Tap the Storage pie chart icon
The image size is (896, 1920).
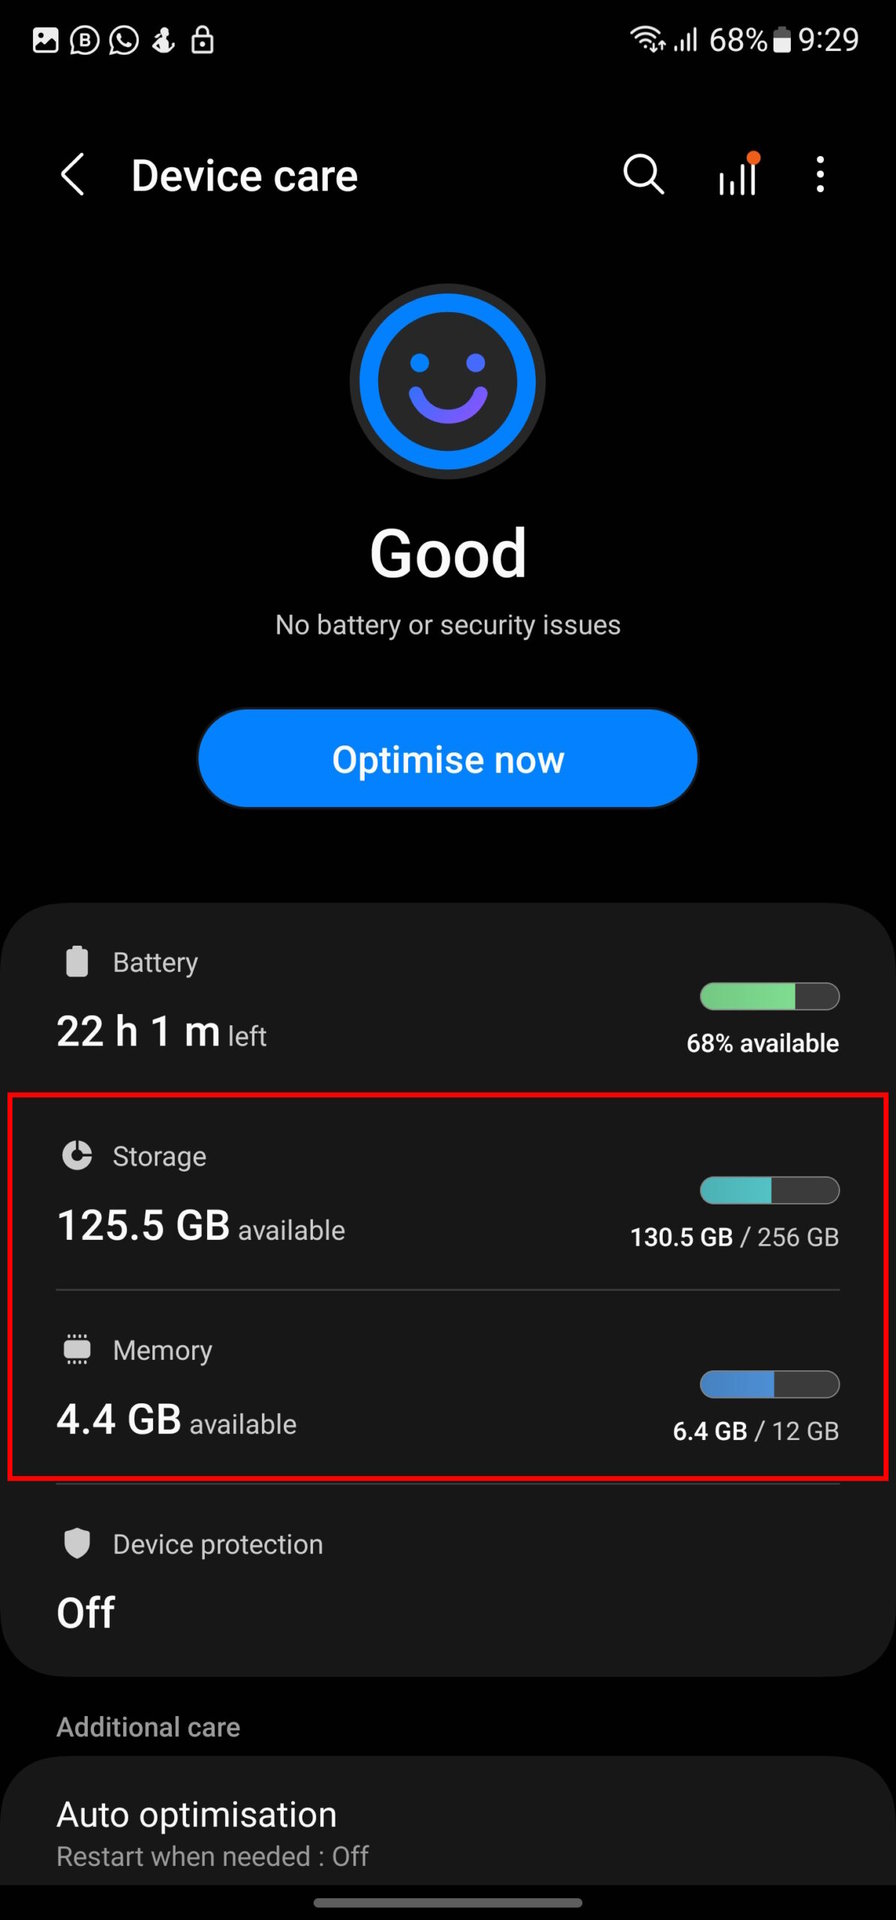tap(77, 1155)
